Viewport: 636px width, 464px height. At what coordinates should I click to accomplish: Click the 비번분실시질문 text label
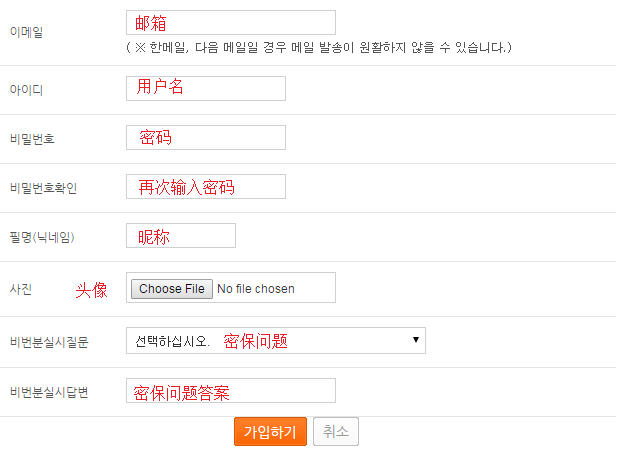[x=48, y=342]
